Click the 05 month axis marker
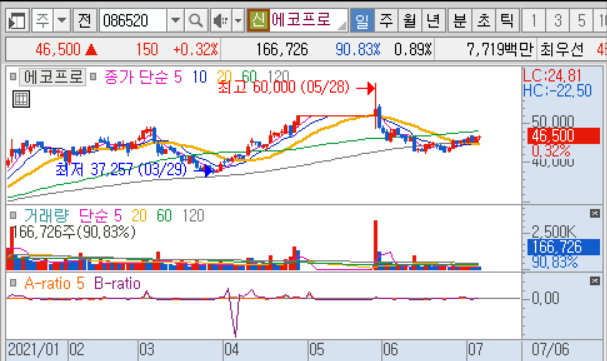 317,350
